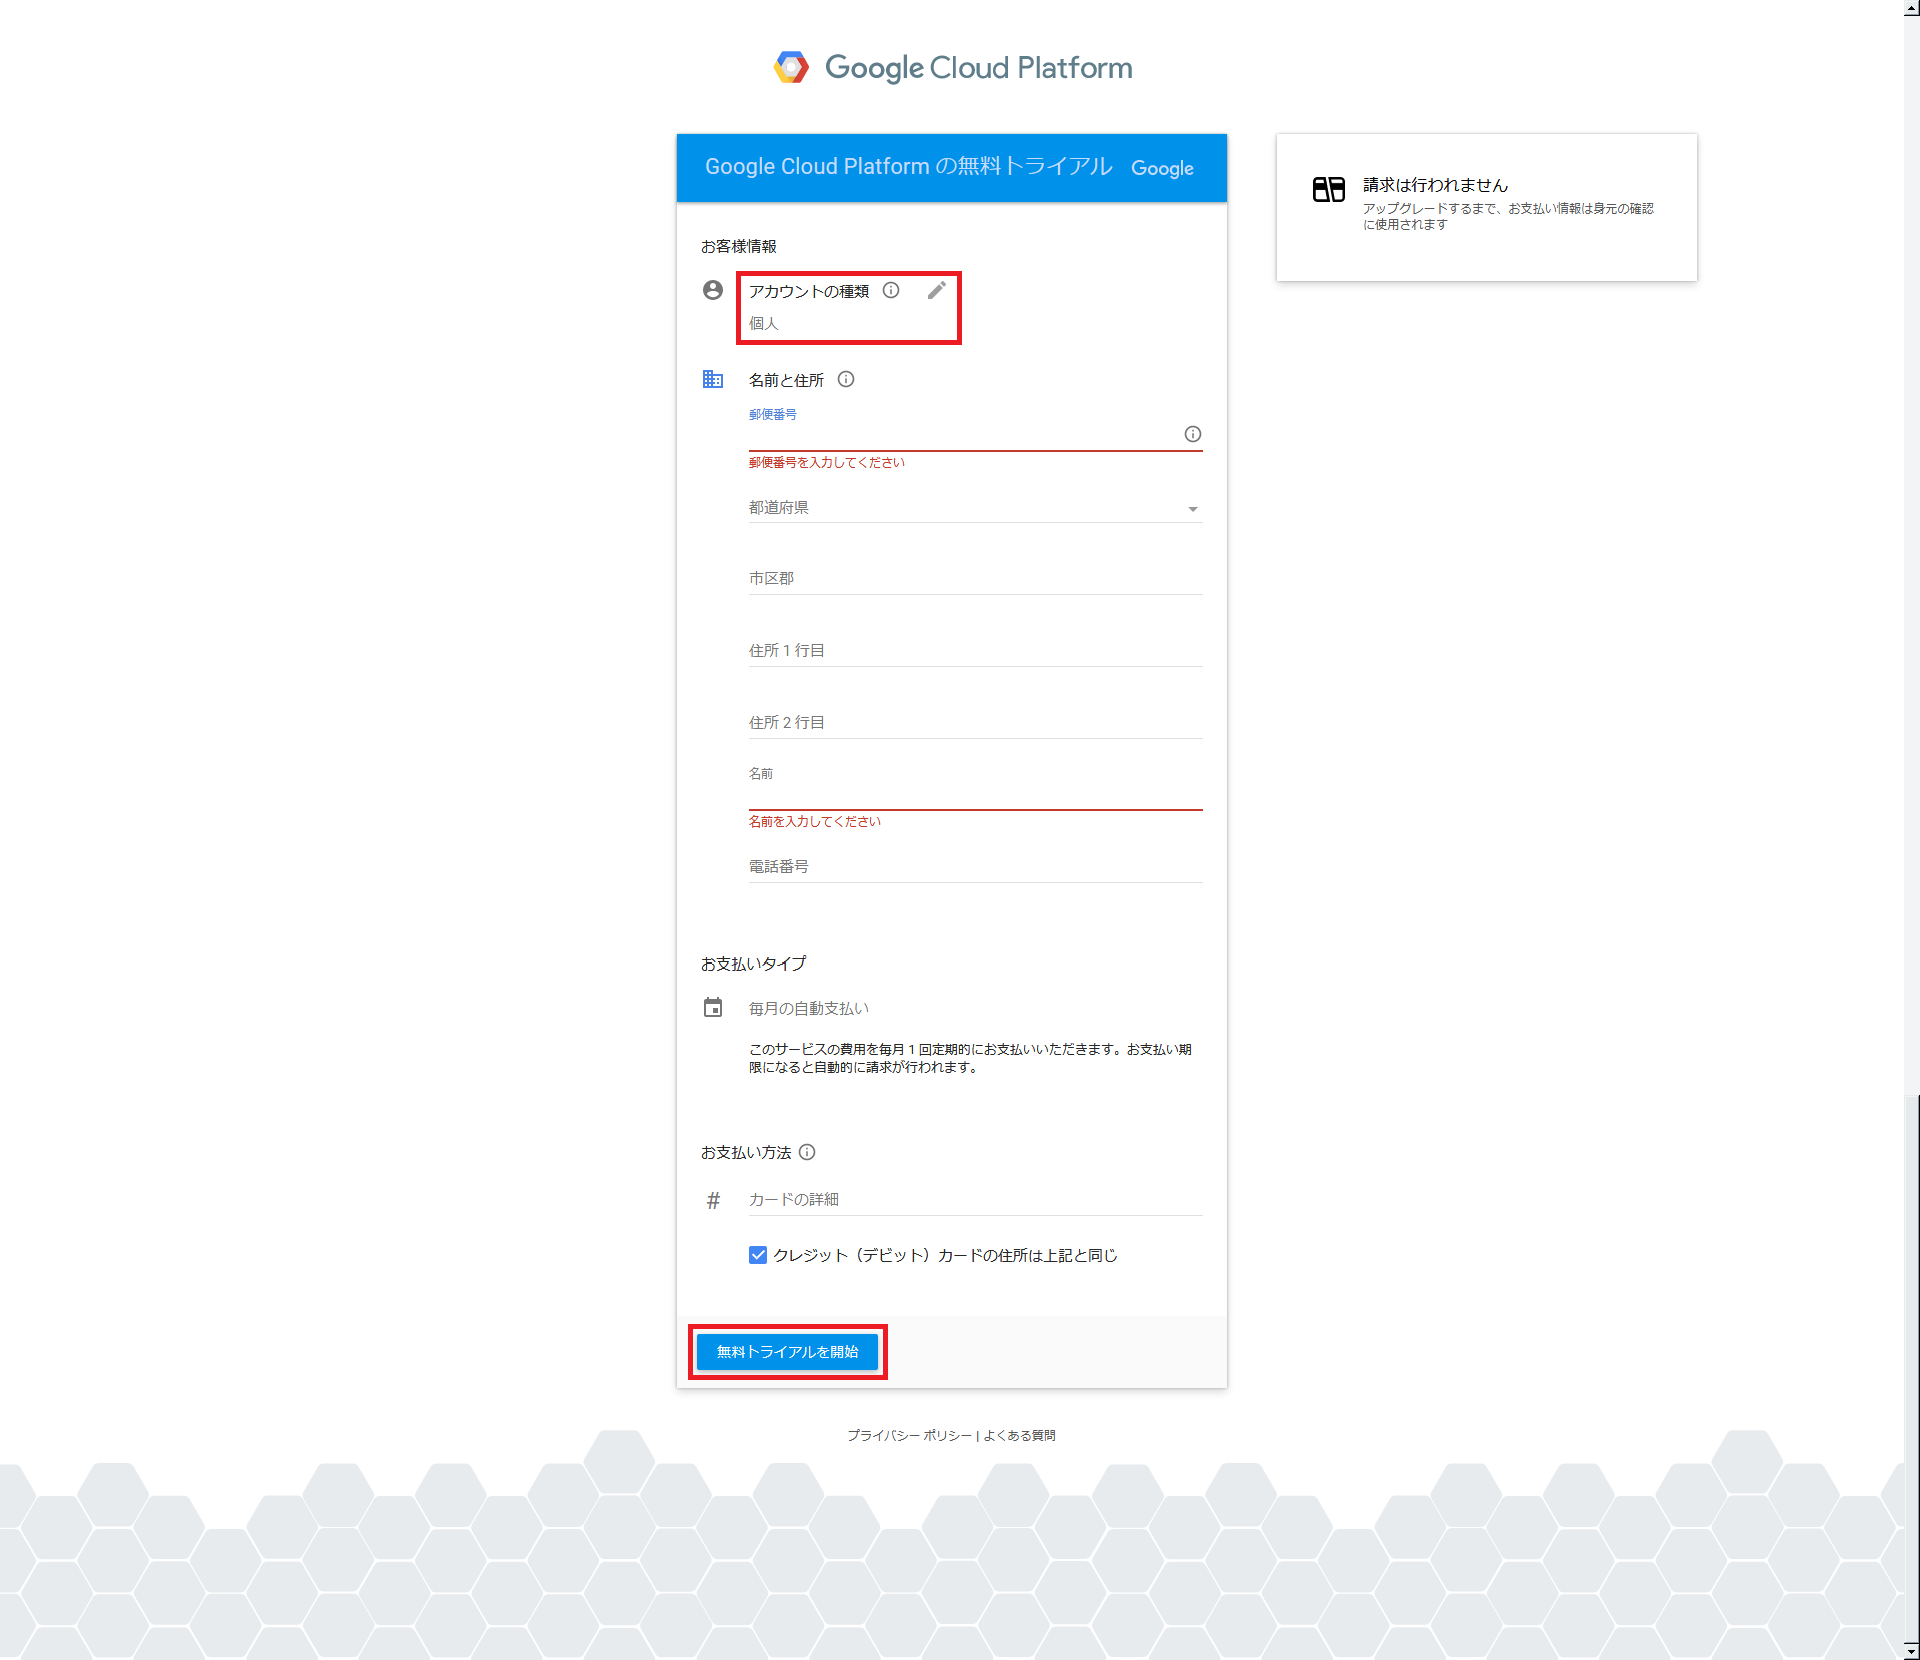Click the building icon beside 名前と住所

(x=713, y=379)
